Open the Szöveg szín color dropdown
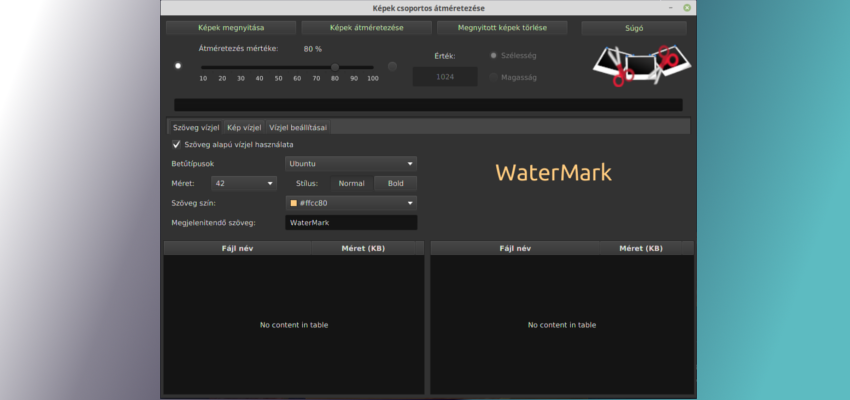The width and height of the screenshot is (850, 400). 350,203
